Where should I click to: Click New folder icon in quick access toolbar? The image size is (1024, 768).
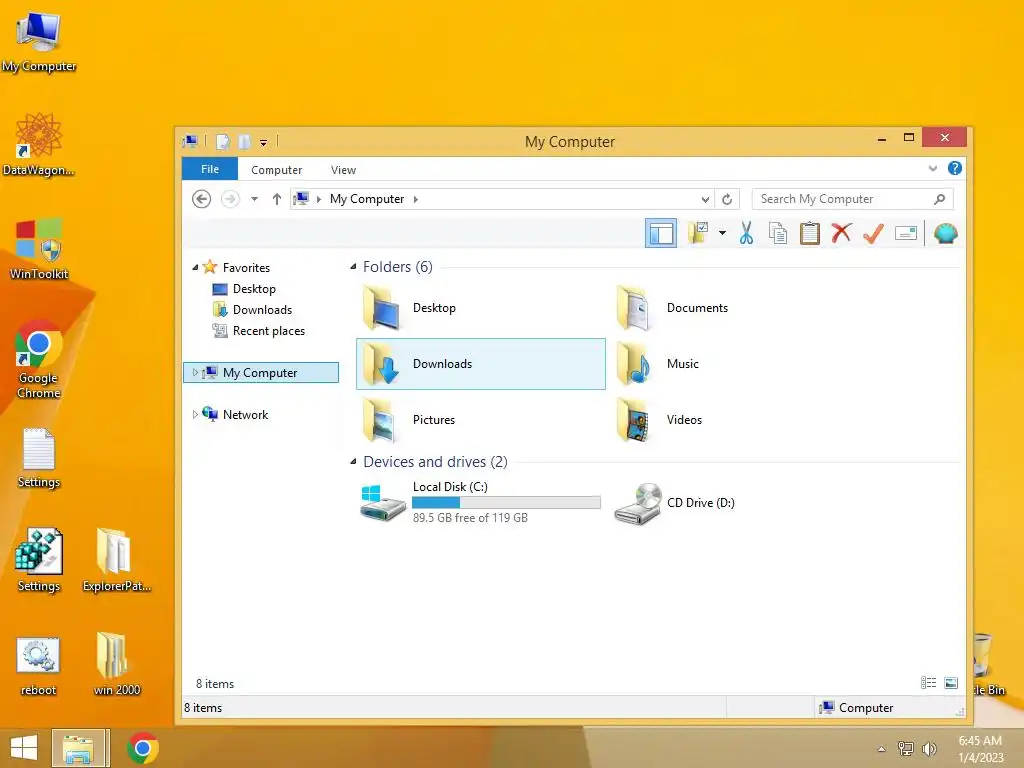[244, 141]
